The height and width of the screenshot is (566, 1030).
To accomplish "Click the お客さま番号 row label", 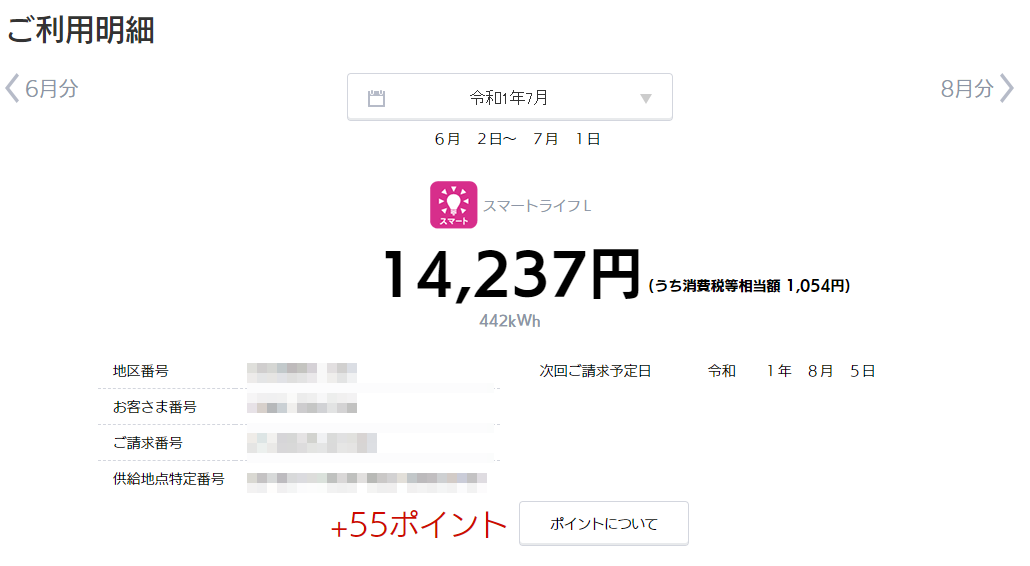I will click(x=154, y=407).
